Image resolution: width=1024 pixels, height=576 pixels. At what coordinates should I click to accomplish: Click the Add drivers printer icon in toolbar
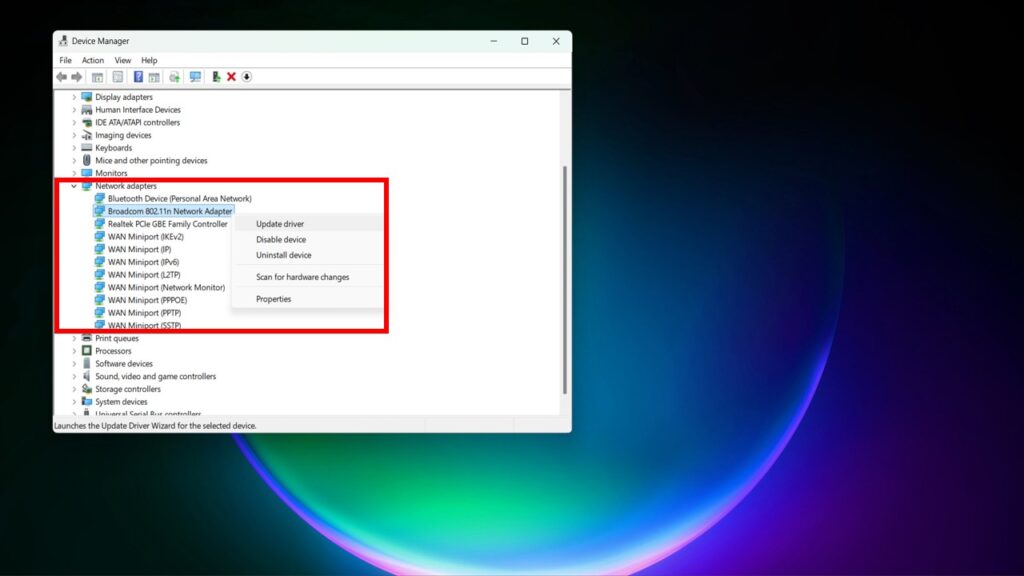pyautogui.click(x=174, y=77)
